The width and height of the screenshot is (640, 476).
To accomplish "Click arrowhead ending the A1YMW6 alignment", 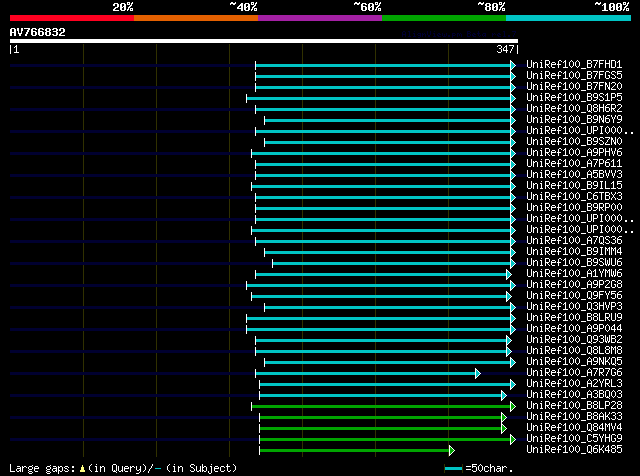I will (x=509, y=274).
